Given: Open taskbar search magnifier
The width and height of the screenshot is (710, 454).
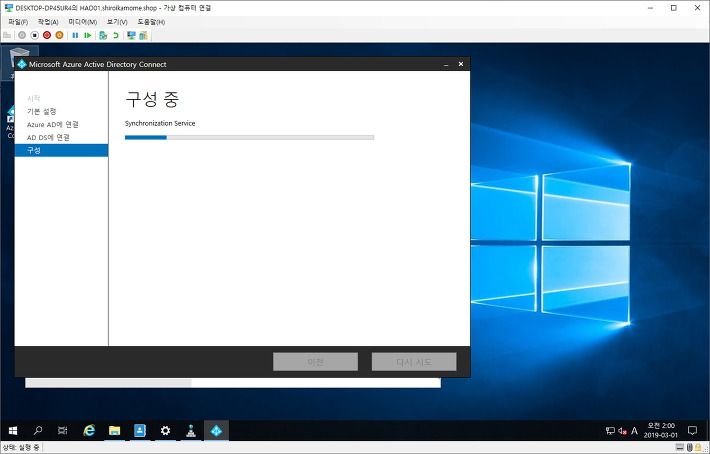Looking at the screenshot, I should (38, 430).
